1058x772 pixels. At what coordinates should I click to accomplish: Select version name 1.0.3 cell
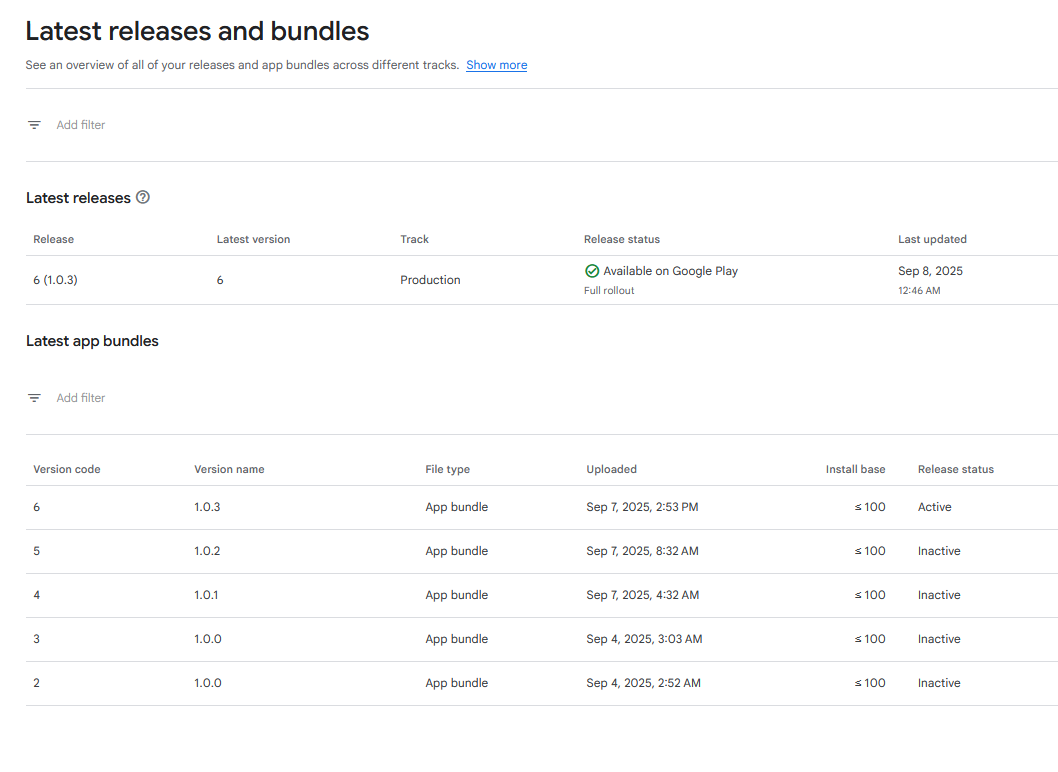click(207, 507)
